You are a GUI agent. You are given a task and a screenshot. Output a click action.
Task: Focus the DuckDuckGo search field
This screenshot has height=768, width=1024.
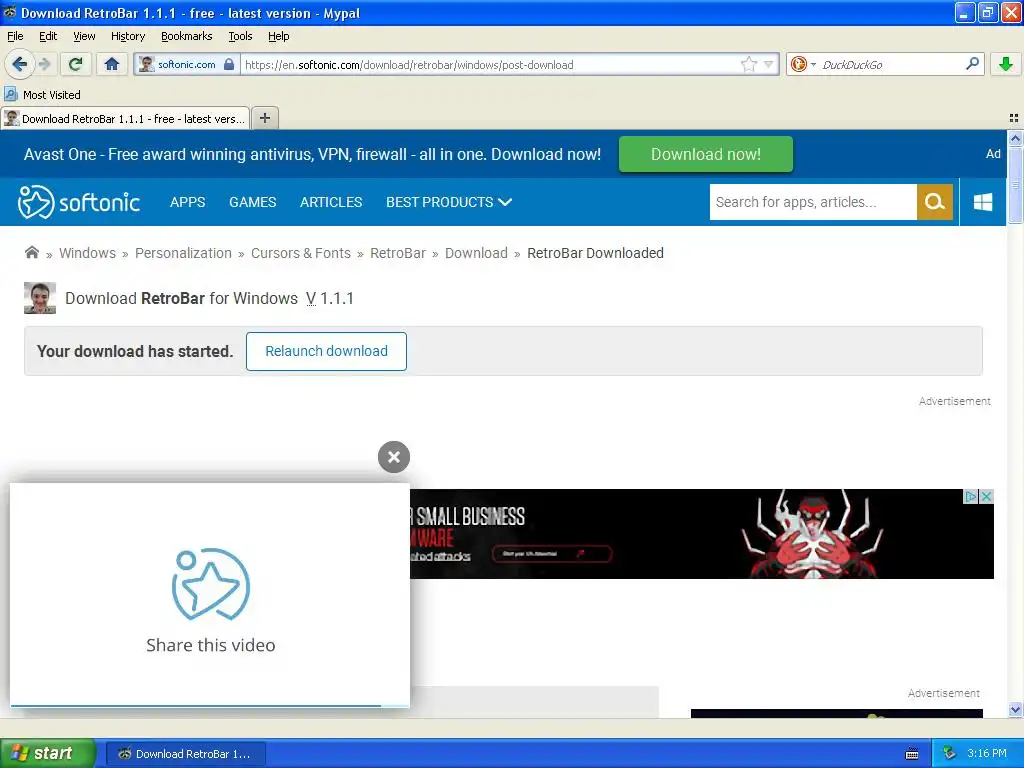[x=891, y=64]
